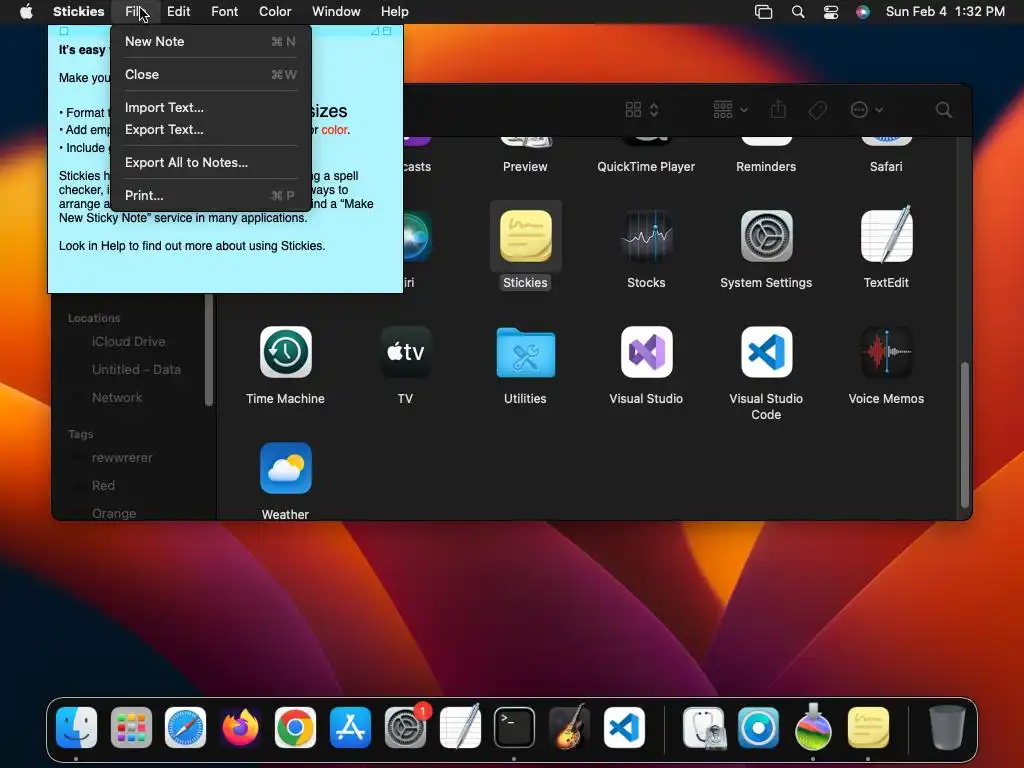Open the Group By dropdown in Finder
1024x768 pixels.
point(730,110)
